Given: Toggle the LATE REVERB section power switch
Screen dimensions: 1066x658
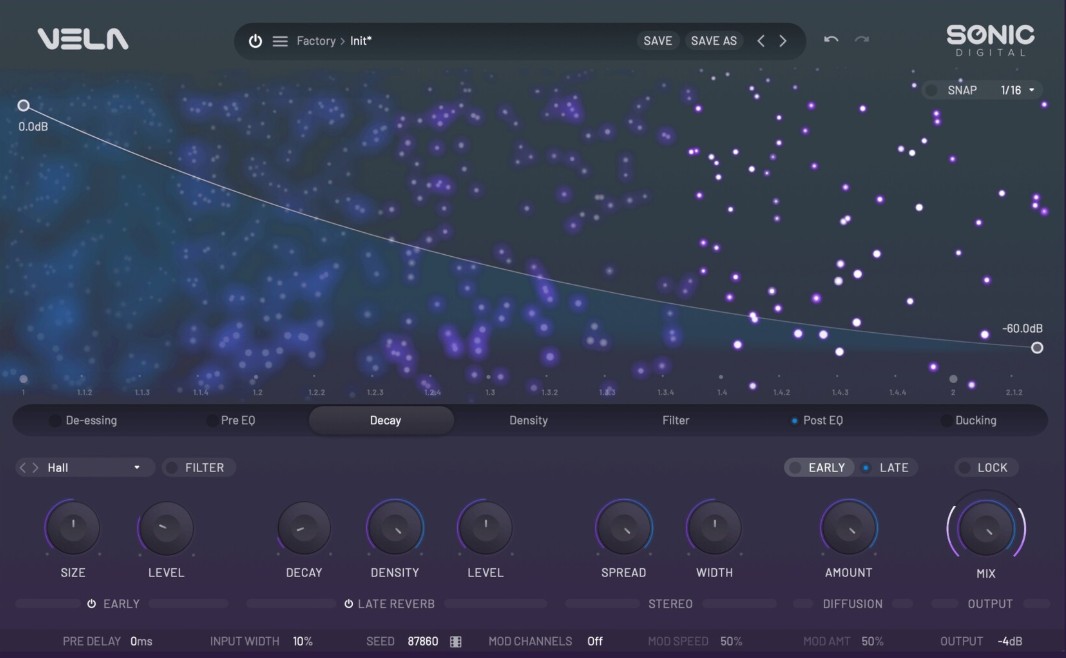Looking at the screenshot, I should pos(348,603).
